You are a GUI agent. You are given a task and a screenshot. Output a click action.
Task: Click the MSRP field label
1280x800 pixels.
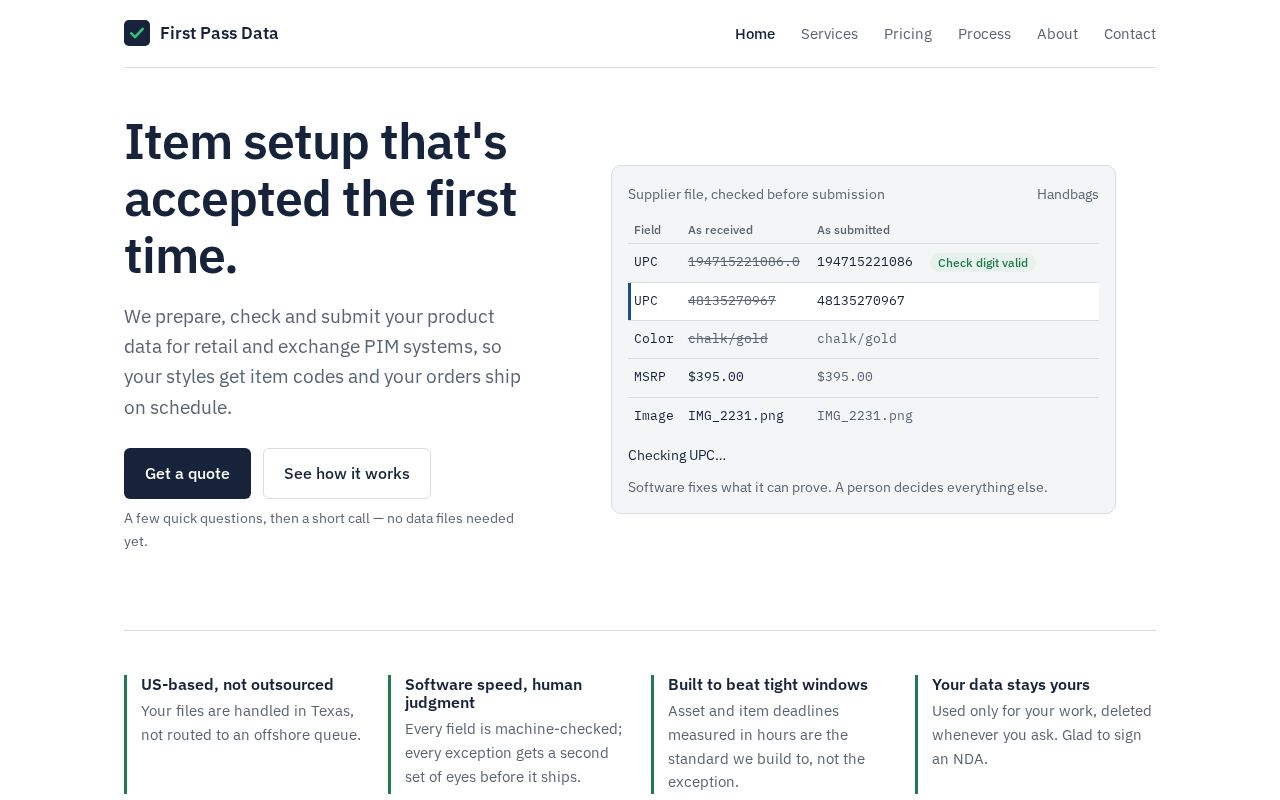click(x=650, y=377)
